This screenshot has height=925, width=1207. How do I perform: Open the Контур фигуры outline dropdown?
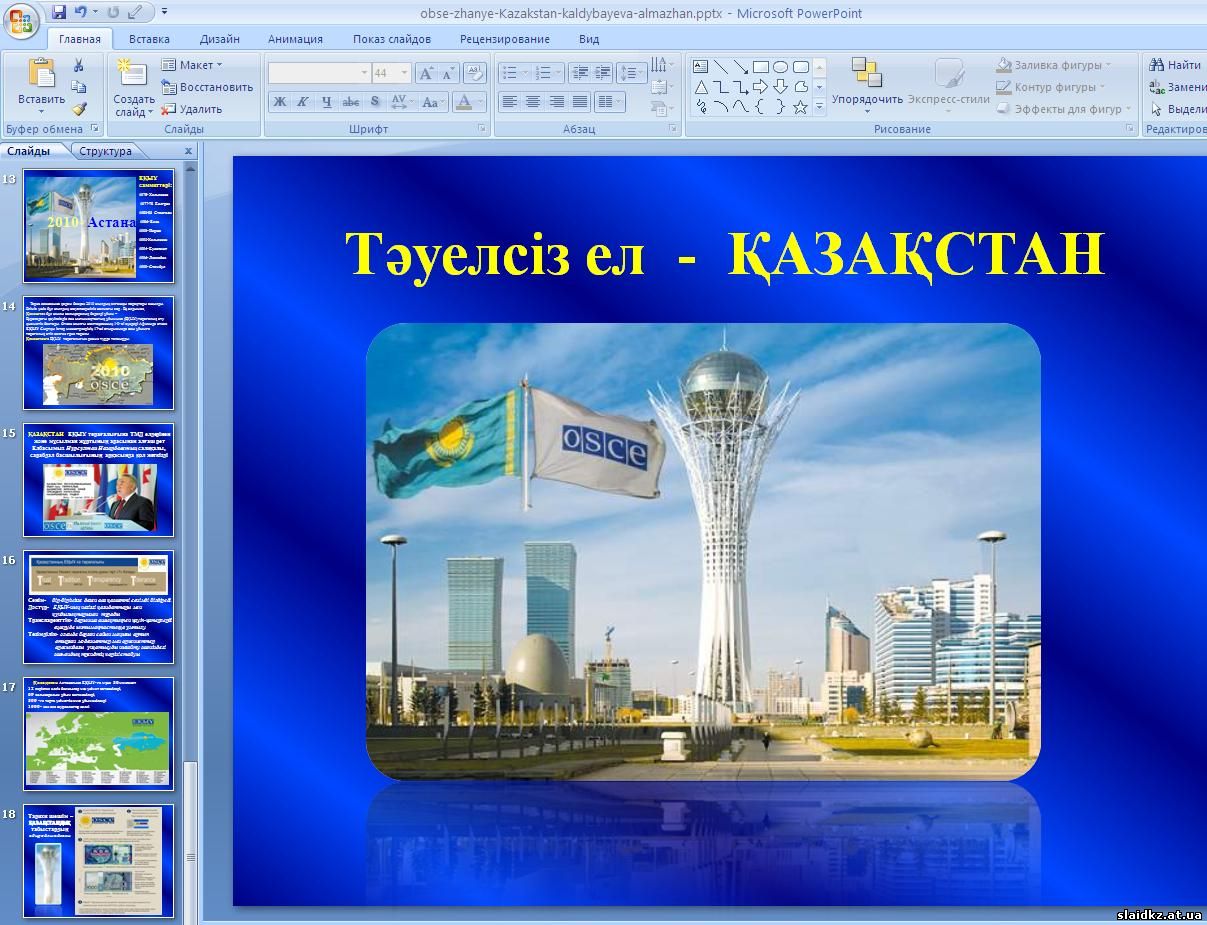click(1050, 87)
